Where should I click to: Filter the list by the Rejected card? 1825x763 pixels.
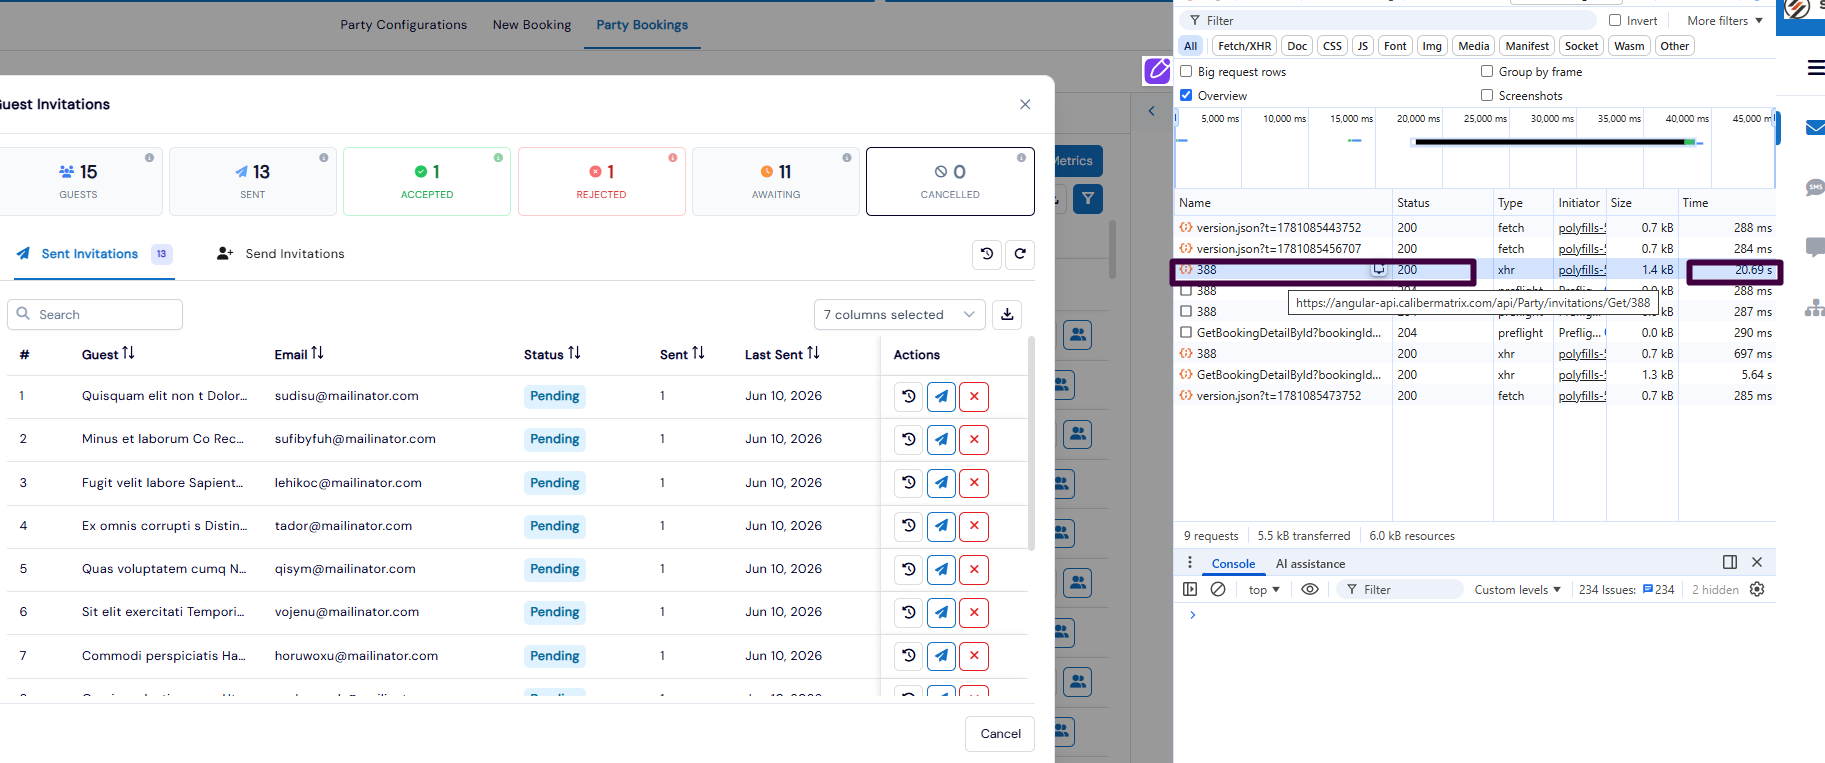pos(602,181)
